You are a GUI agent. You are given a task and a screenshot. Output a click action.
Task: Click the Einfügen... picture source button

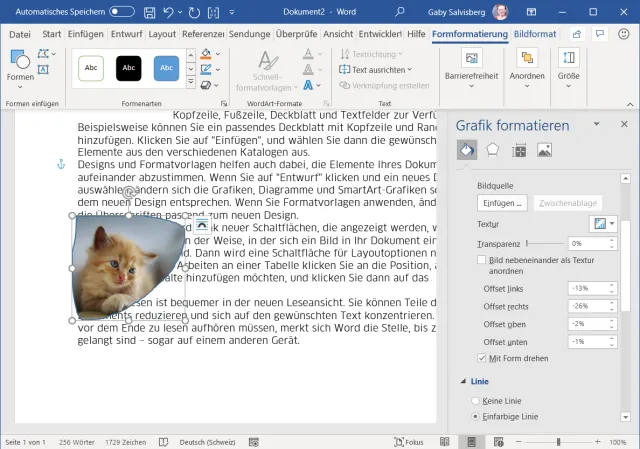pyautogui.click(x=500, y=203)
